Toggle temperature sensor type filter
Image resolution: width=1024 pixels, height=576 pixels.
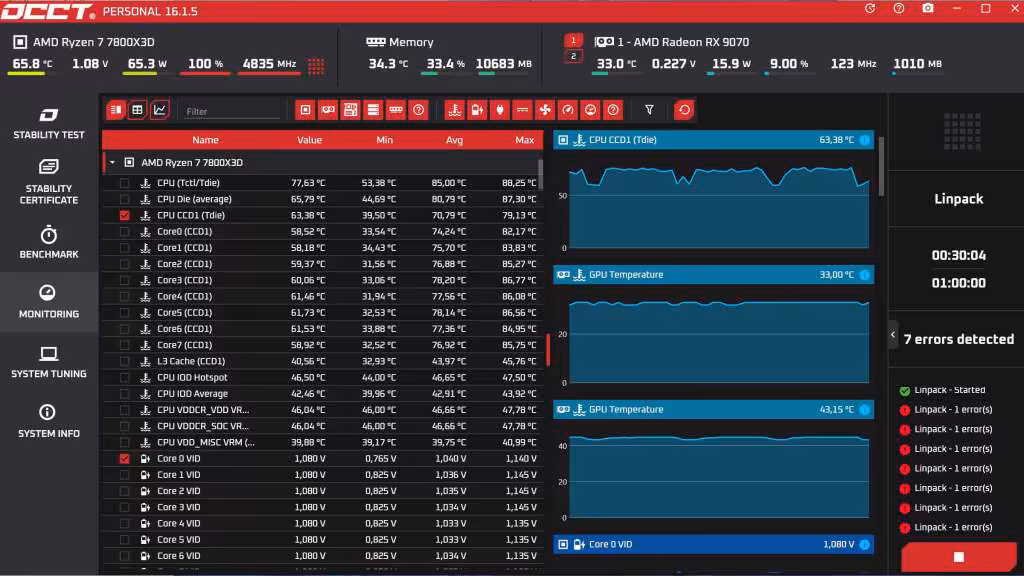tap(455, 110)
